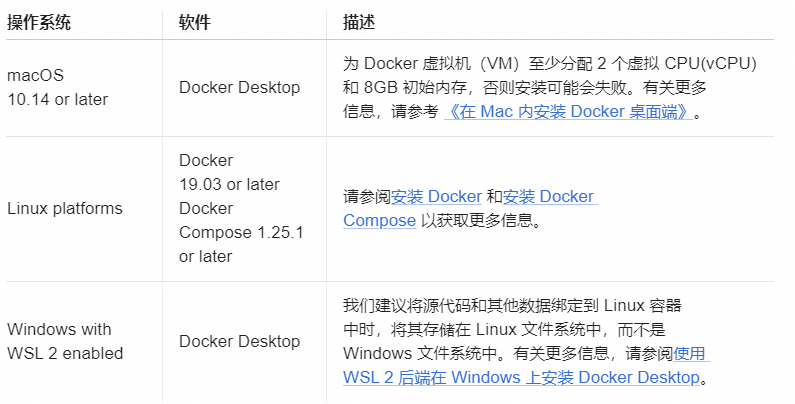Viewport: 795px width, 404px height.
Task: Click Docker Desktop in the Windows row
Action: click(x=239, y=341)
